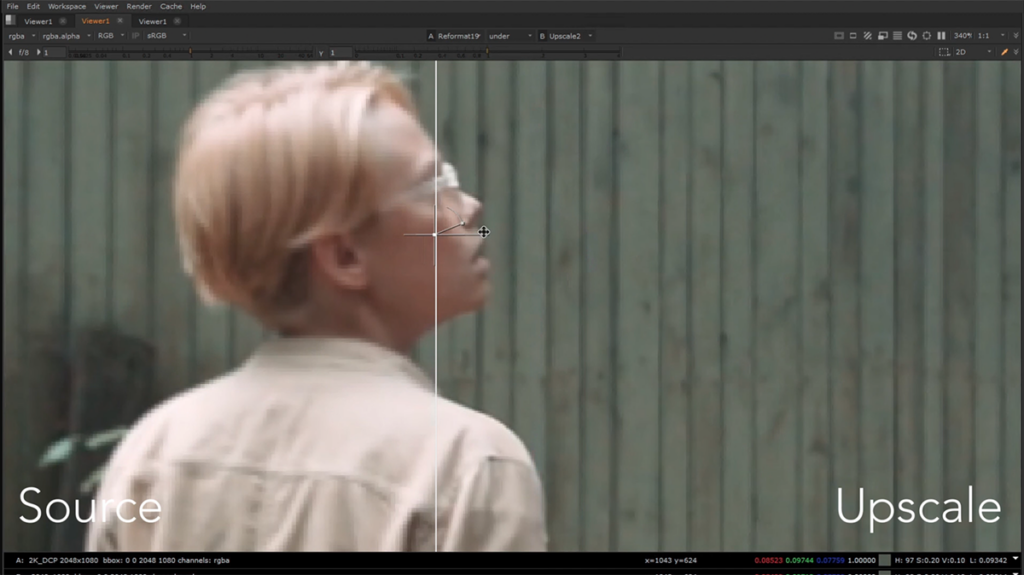1024x575 pixels.
Task: Click the Y gamma toggle button
Action: 321,53
